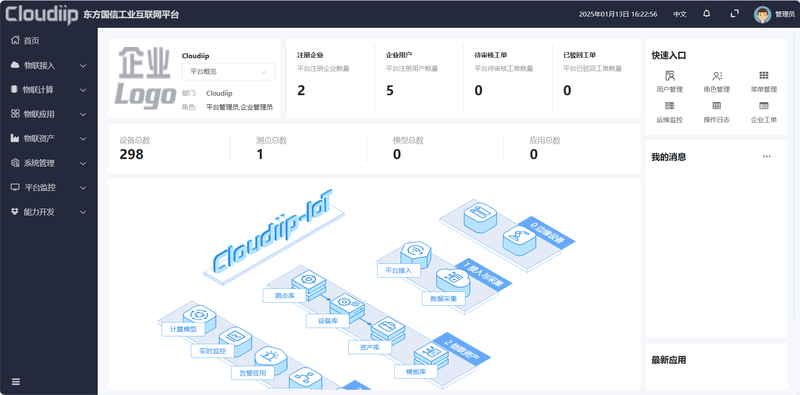Click the 计算模型 block icon

click(199, 316)
